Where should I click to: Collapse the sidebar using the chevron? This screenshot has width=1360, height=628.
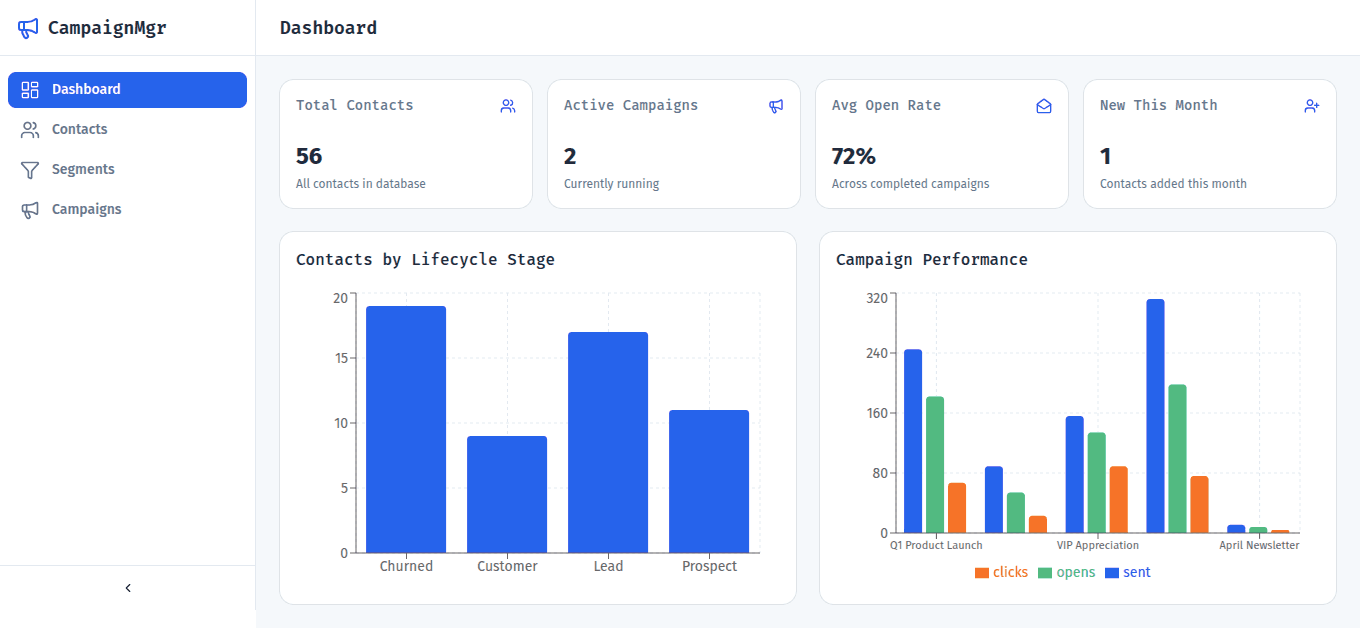click(x=127, y=588)
